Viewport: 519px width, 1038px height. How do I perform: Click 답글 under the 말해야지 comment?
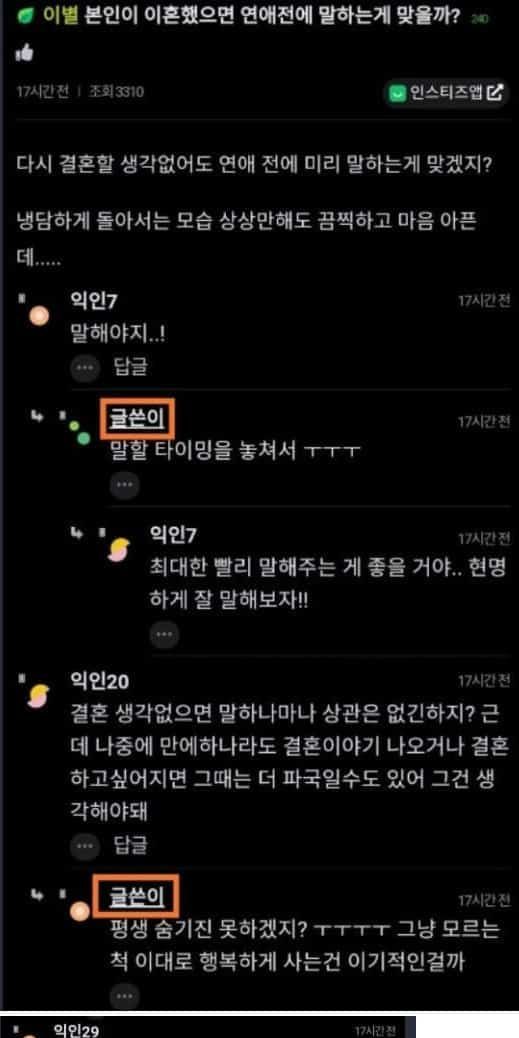tap(130, 366)
